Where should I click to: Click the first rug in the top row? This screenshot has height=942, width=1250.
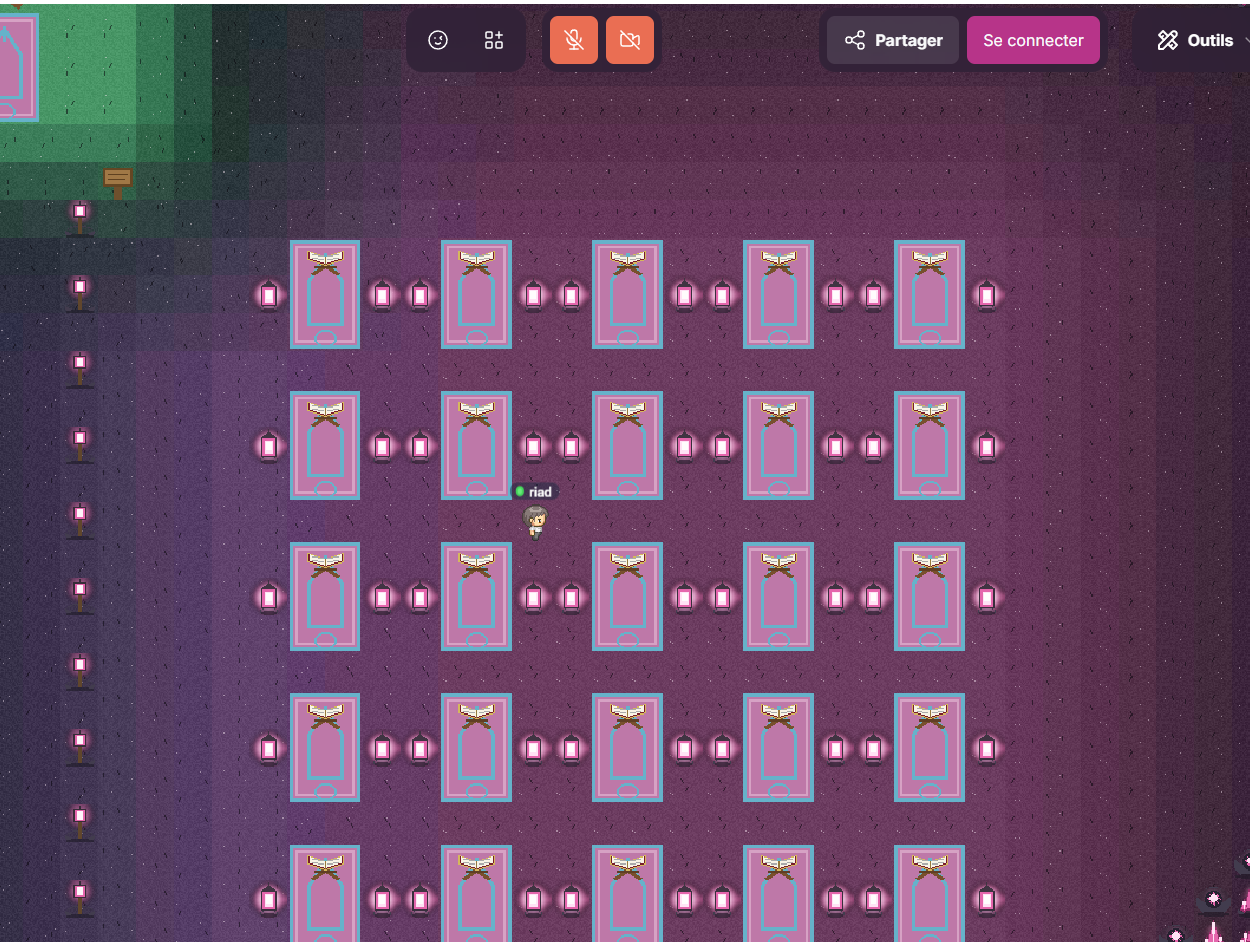(325, 294)
